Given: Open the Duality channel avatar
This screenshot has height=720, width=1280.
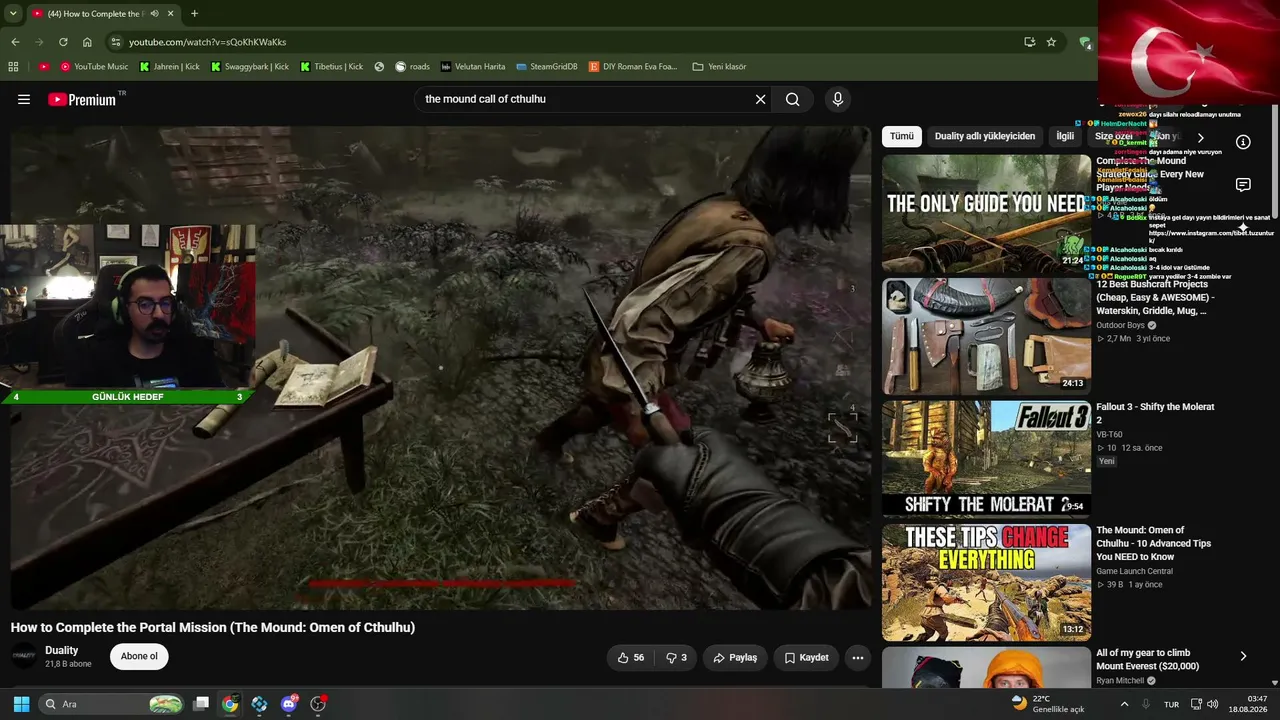Looking at the screenshot, I should pyautogui.click(x=24, y=656).
